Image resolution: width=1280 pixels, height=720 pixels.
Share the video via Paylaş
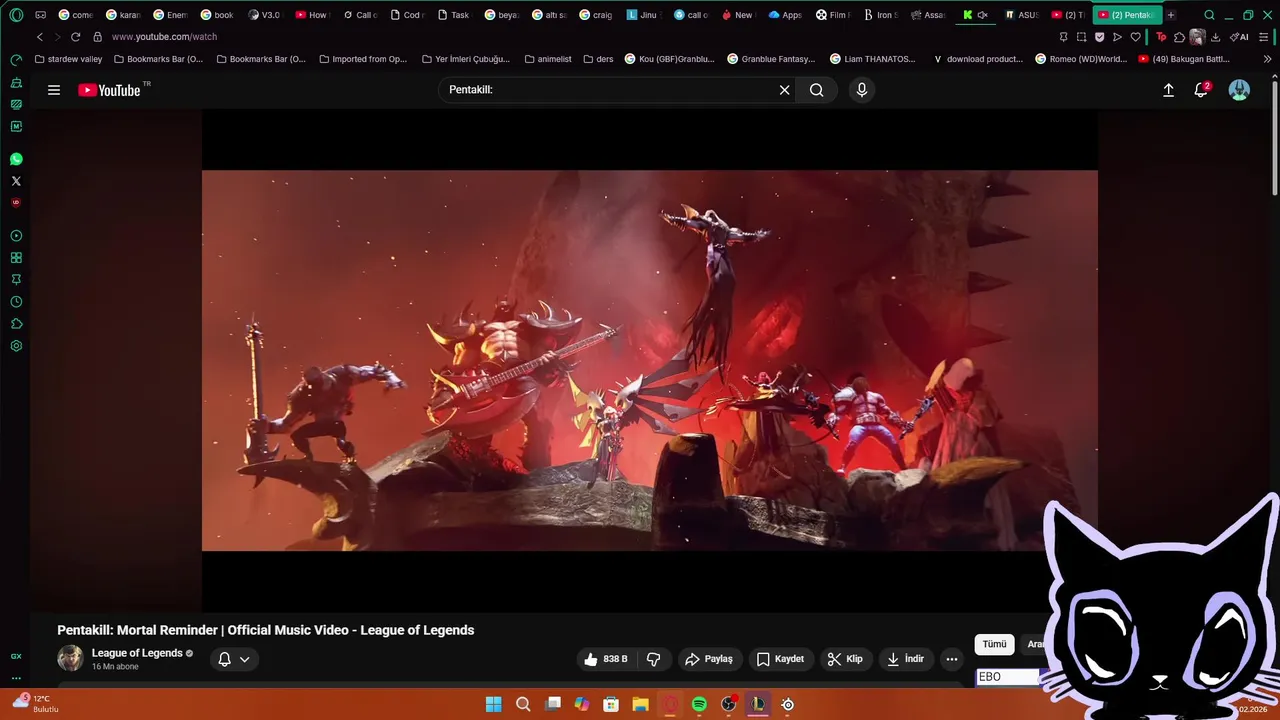pos(709,659)
